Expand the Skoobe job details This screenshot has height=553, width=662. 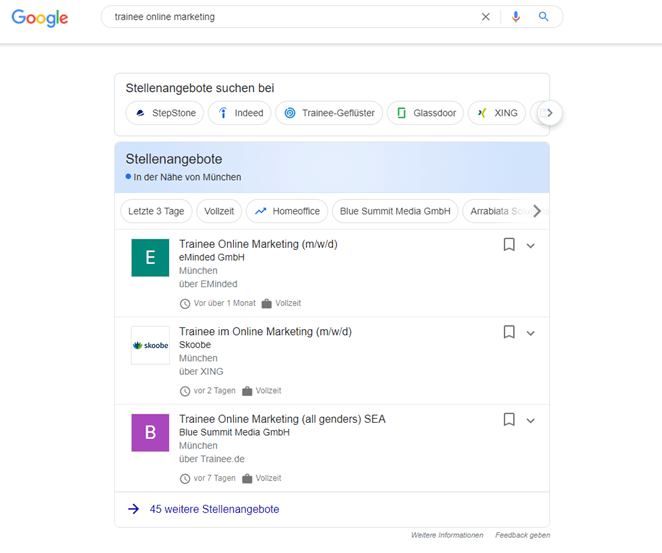pyautogui.click(x=531, y=333)
